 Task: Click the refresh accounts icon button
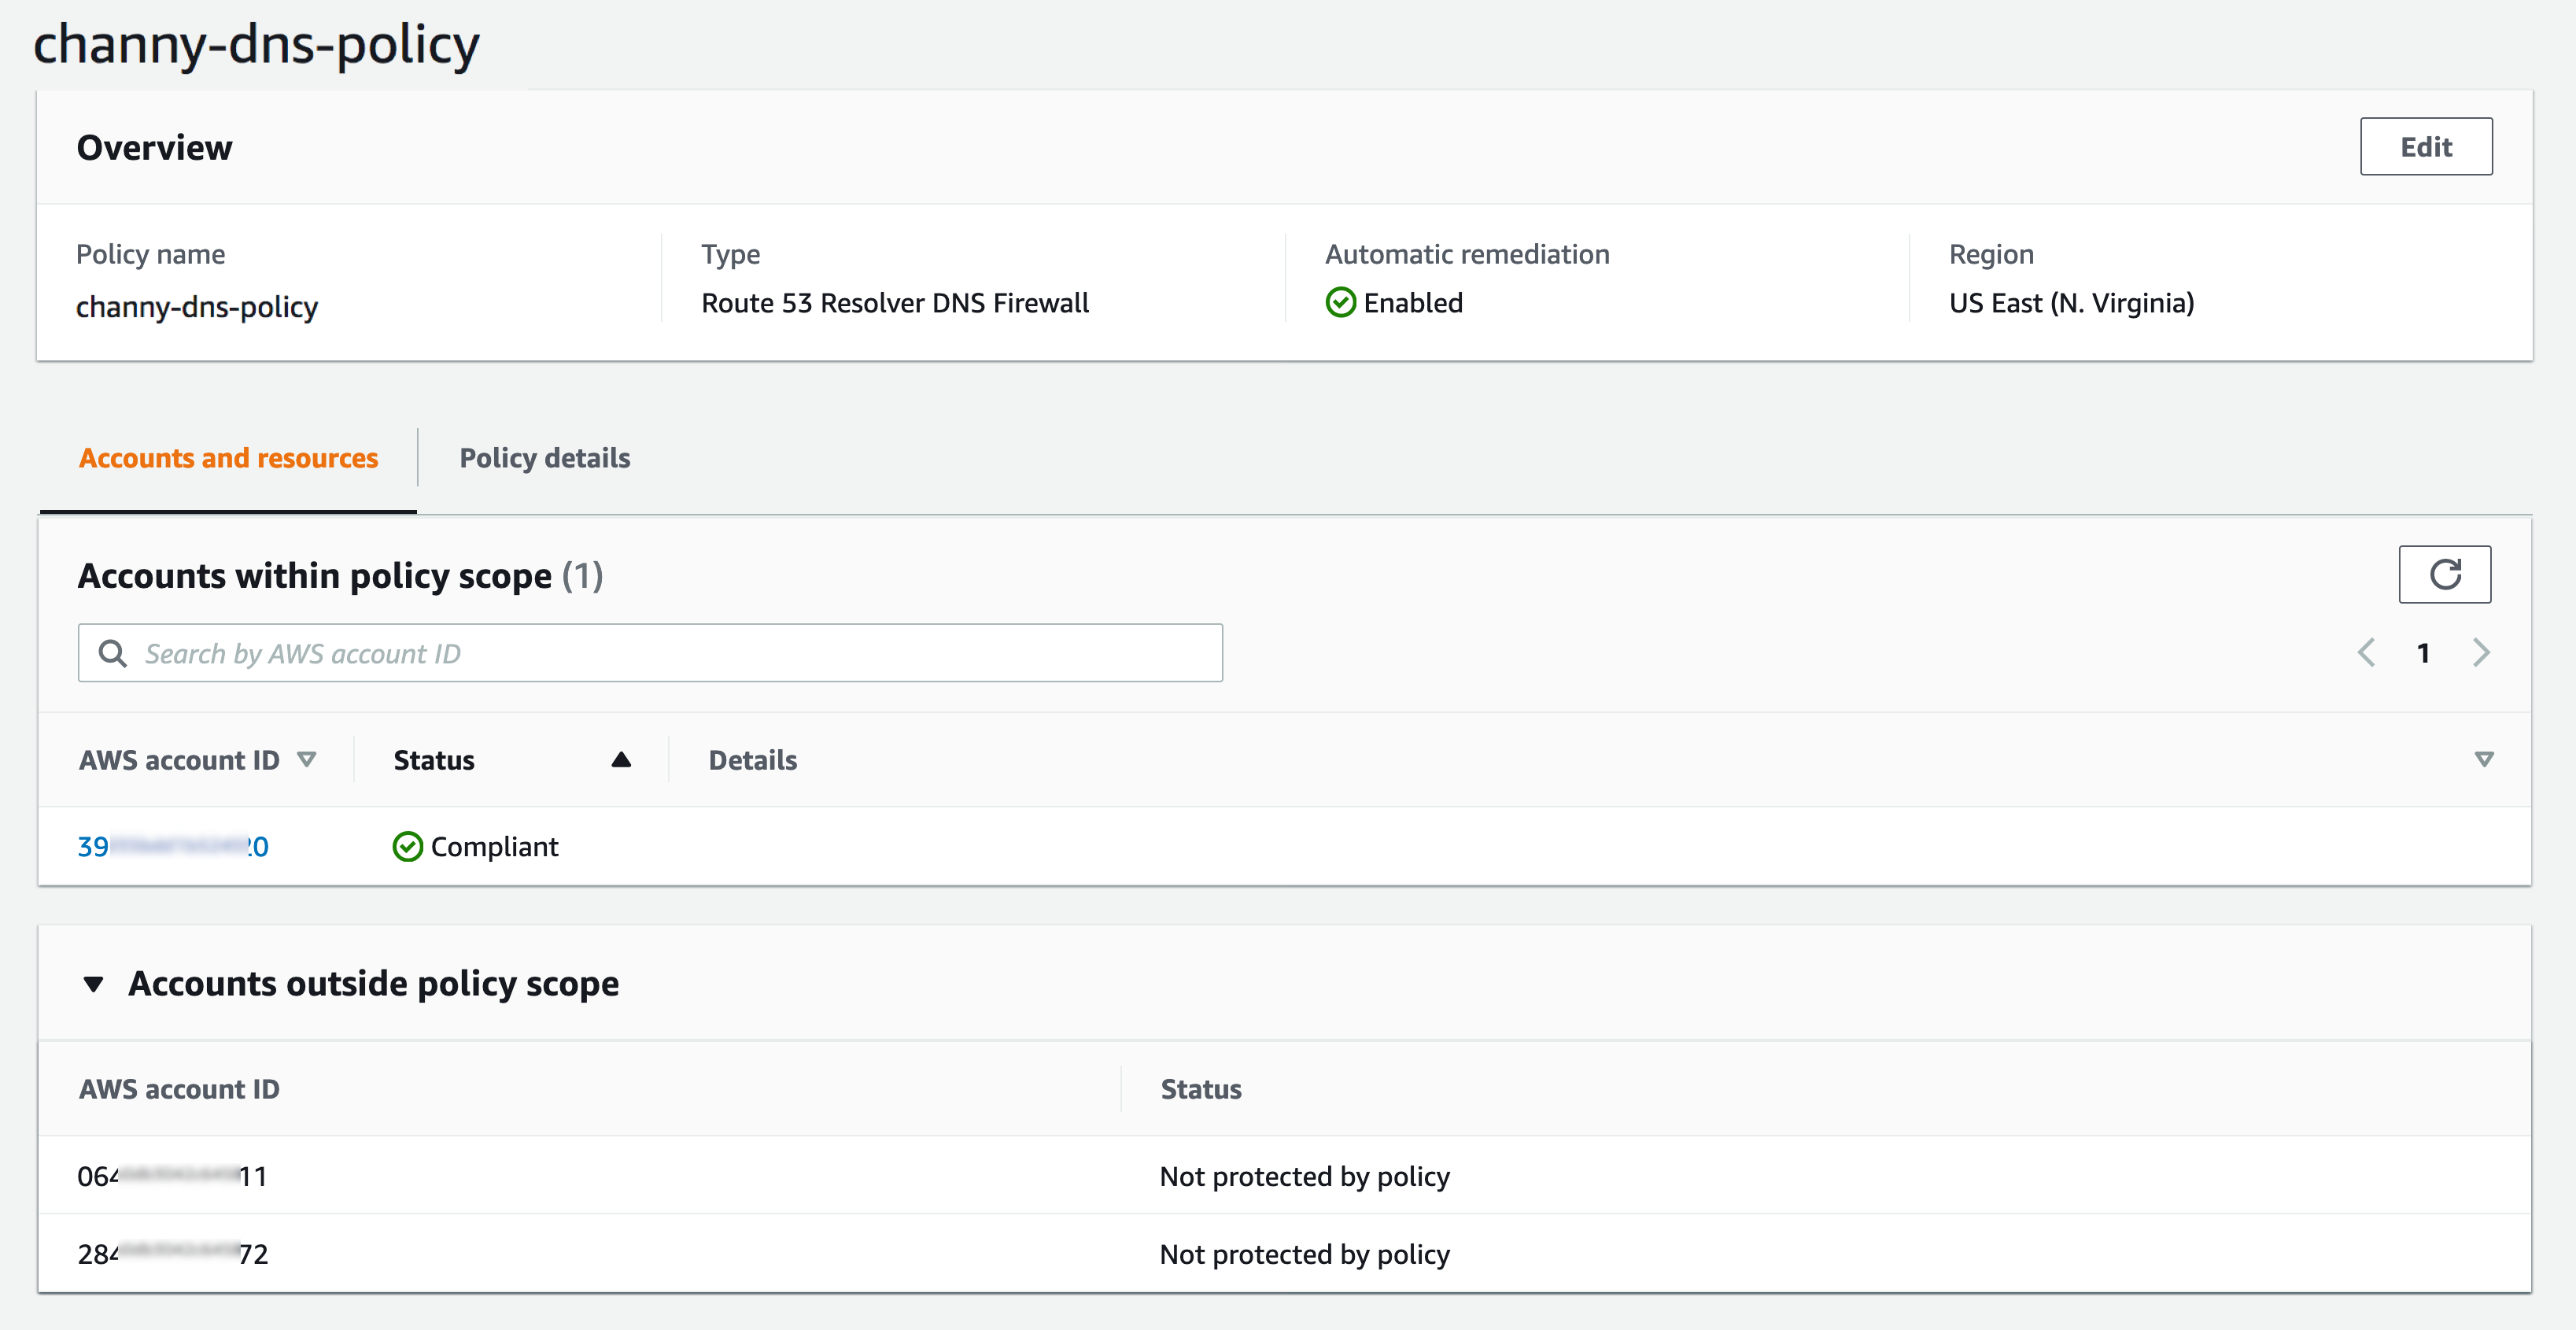point(2444,574)
